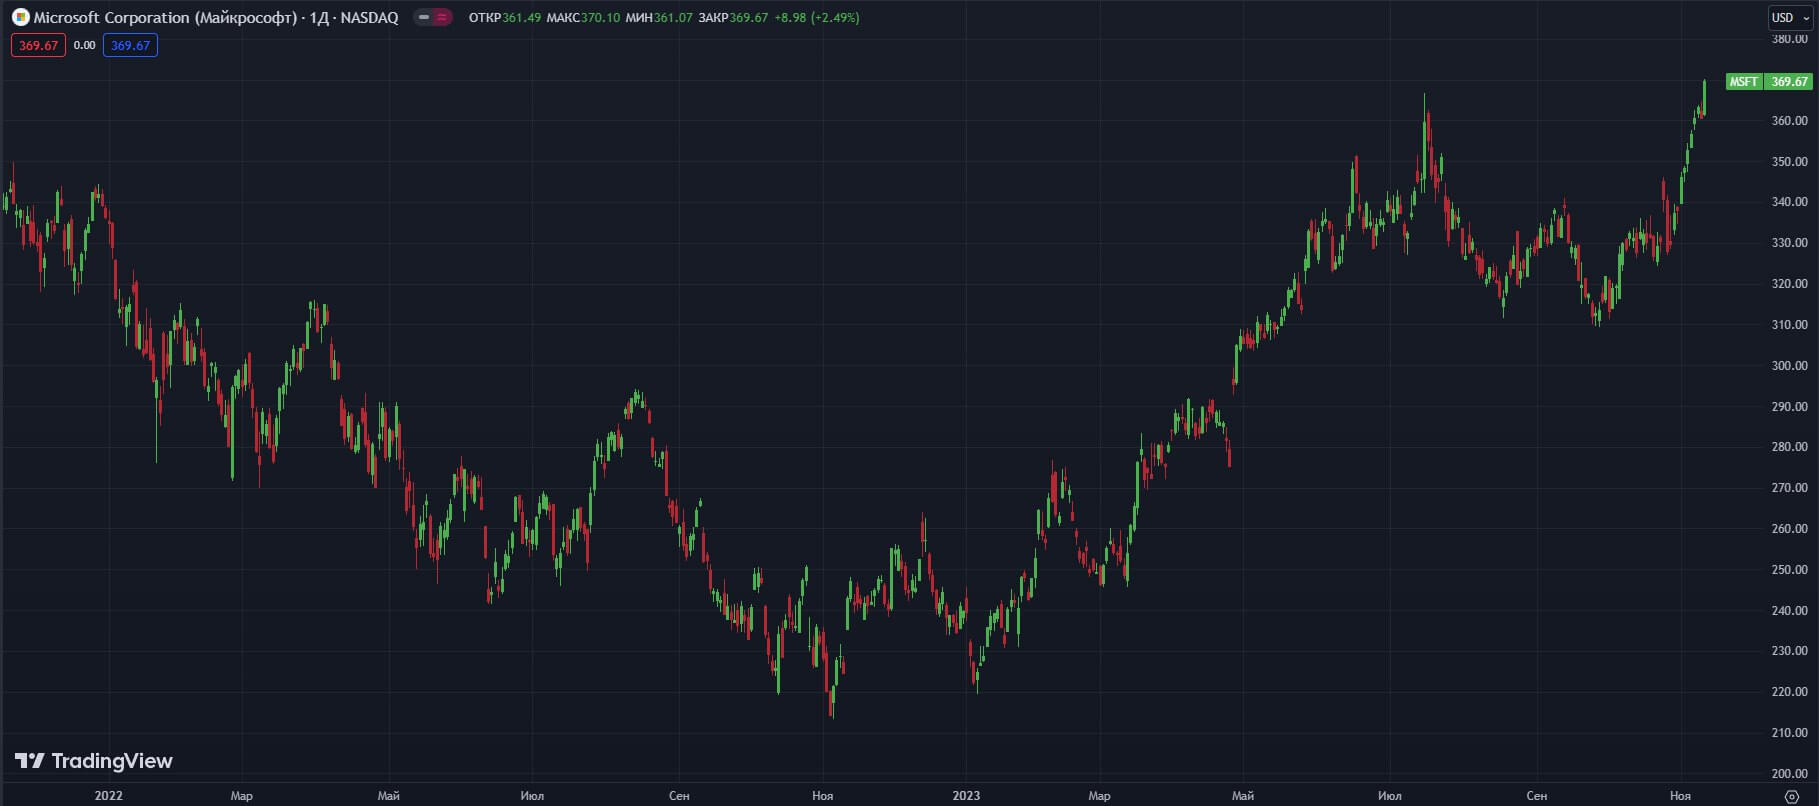Click the 230.00 price axis label

(1789, 650)
